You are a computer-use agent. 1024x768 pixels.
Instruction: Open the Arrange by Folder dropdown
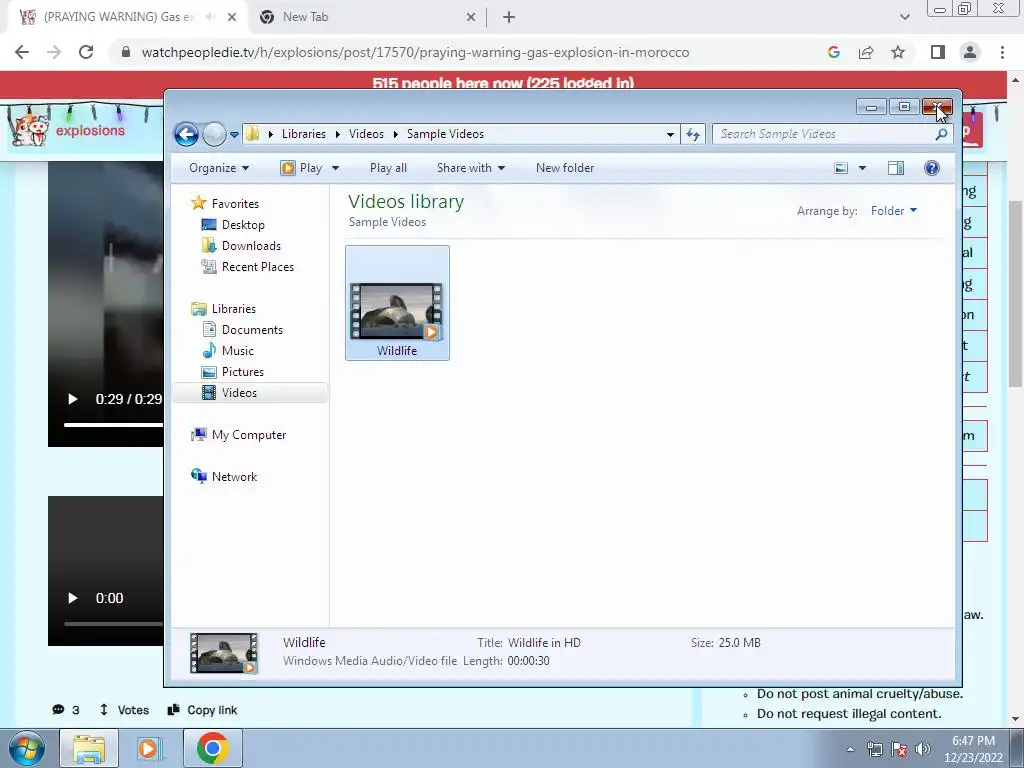click(x=894, y=211)
